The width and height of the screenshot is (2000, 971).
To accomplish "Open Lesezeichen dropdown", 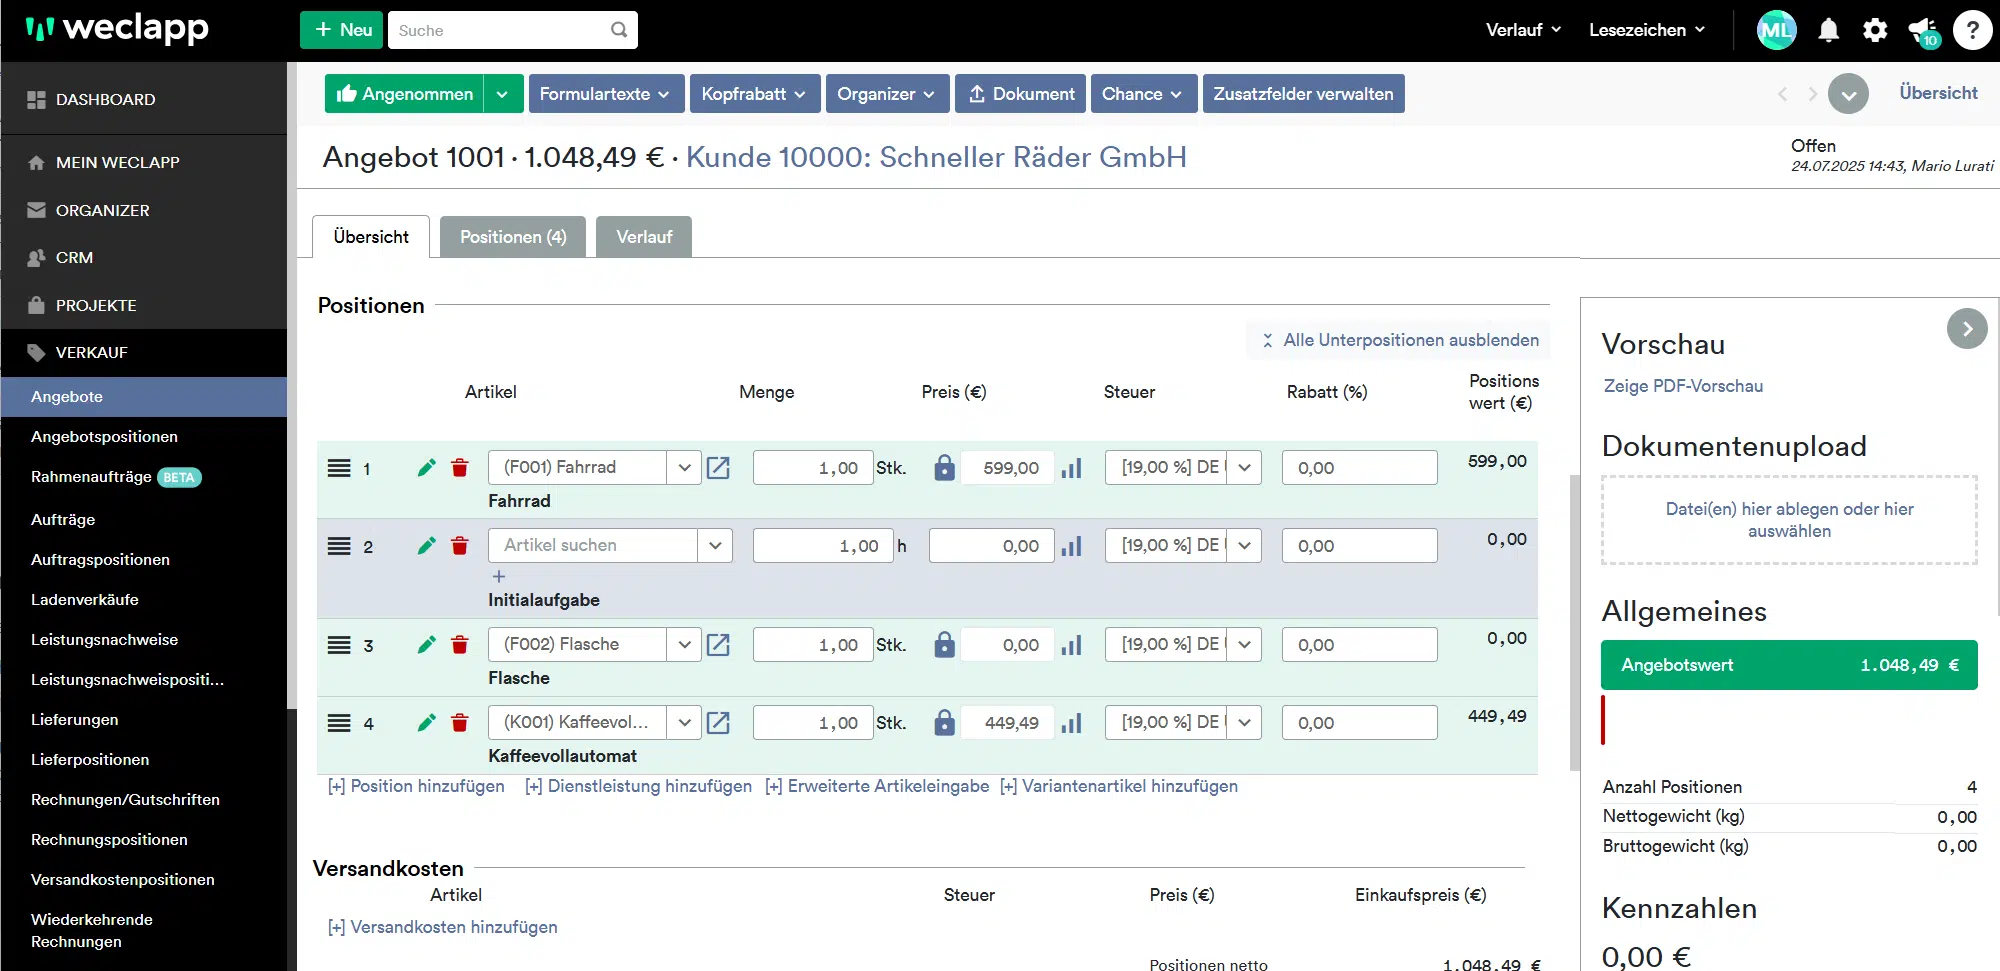I will [x=1647, y=30].
